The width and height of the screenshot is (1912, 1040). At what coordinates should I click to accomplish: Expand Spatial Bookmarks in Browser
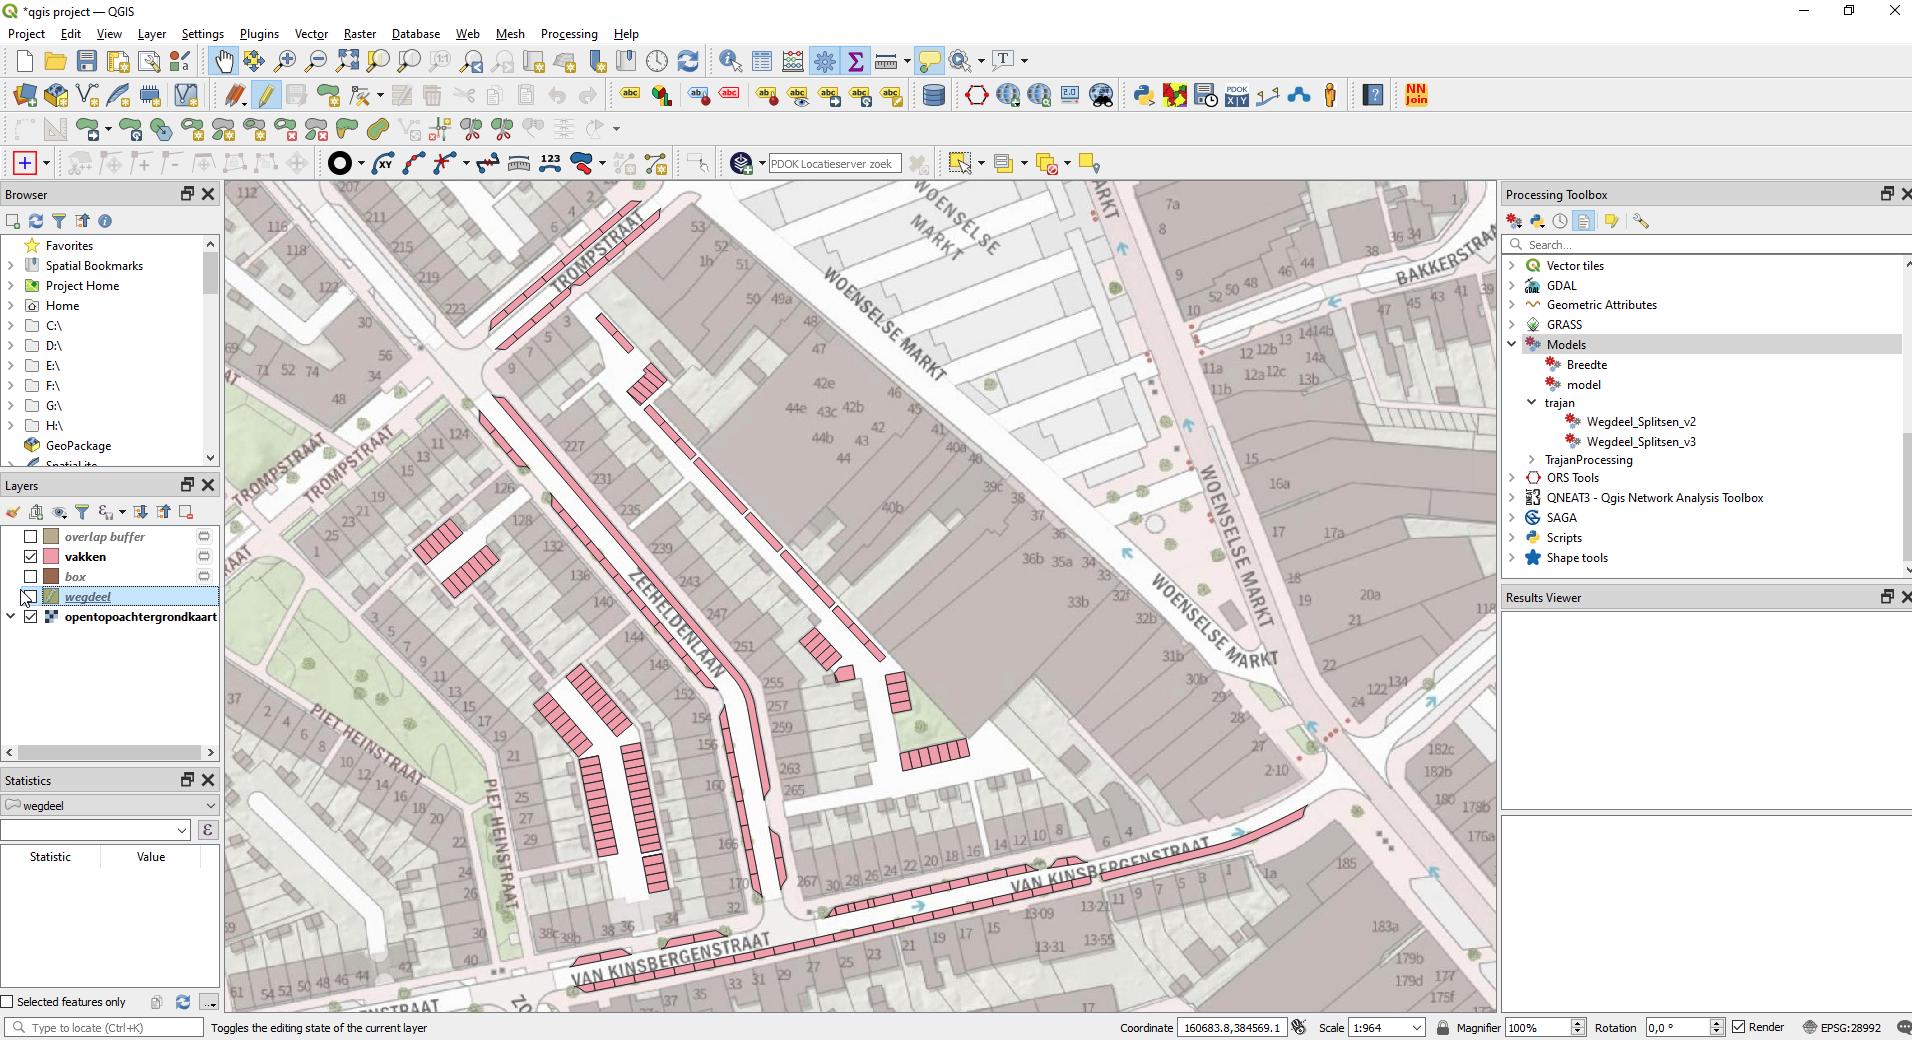[11, 266]
